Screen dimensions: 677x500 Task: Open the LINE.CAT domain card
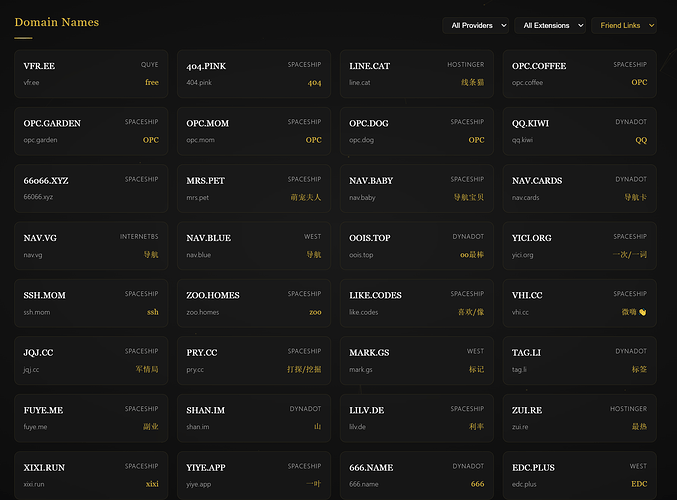(x=417, y=74)
